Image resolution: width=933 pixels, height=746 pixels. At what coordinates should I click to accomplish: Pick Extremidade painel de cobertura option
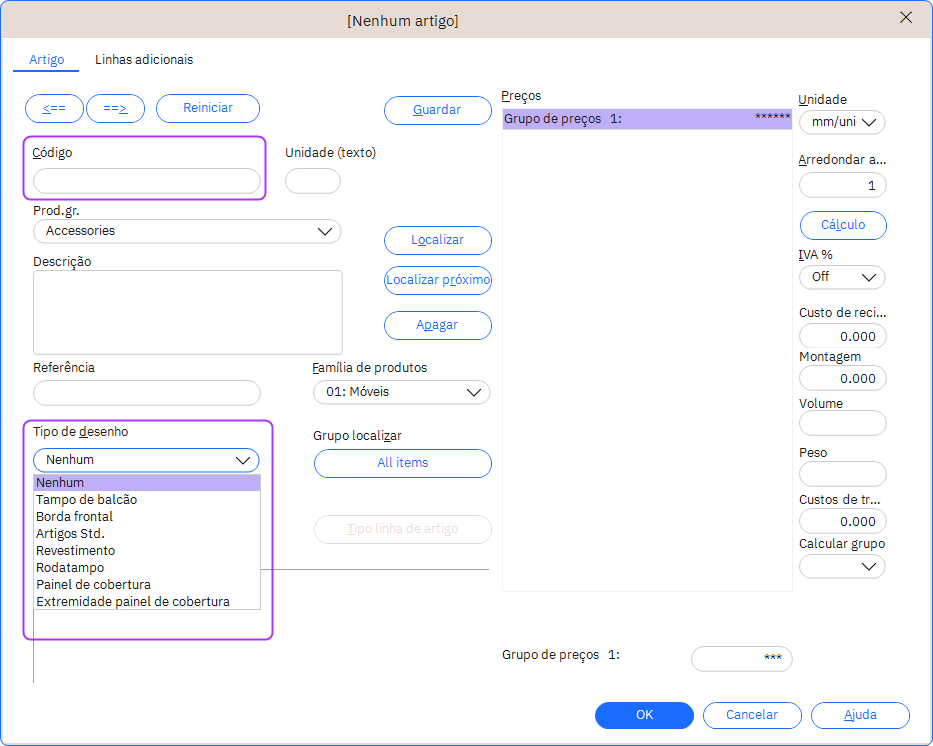(133, 602)
